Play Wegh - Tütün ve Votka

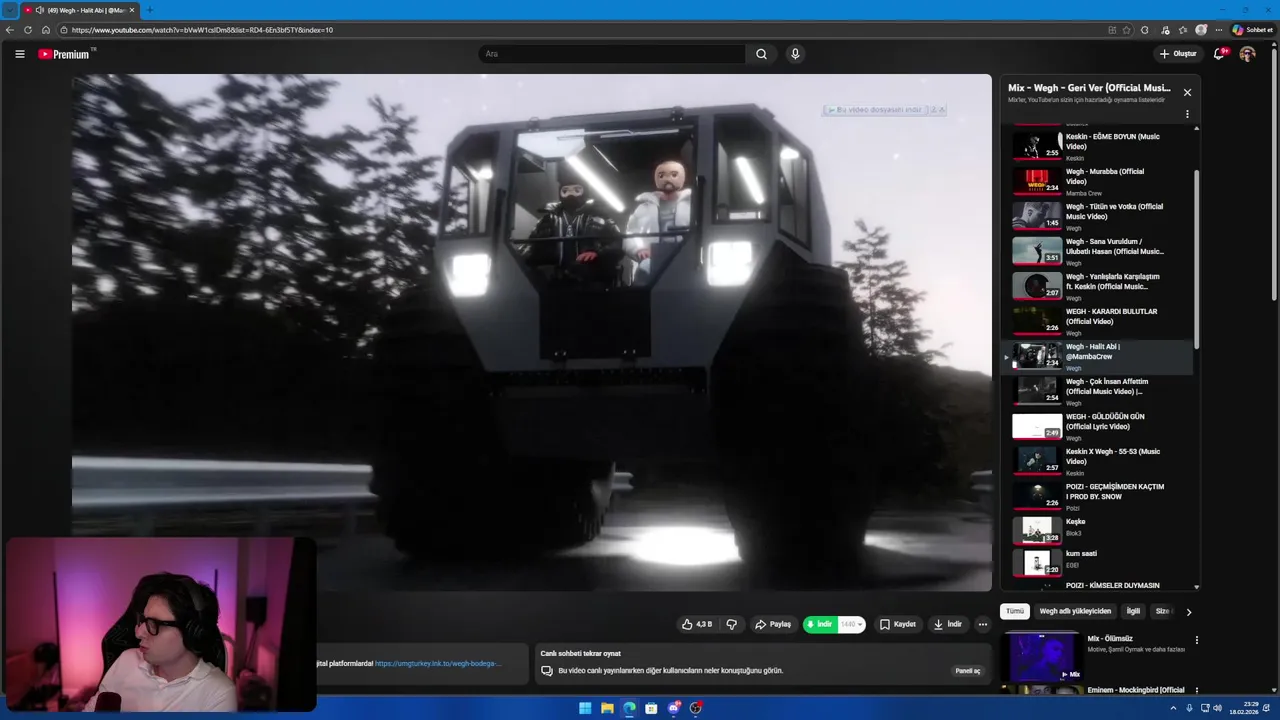click(x=1097, y=216)
